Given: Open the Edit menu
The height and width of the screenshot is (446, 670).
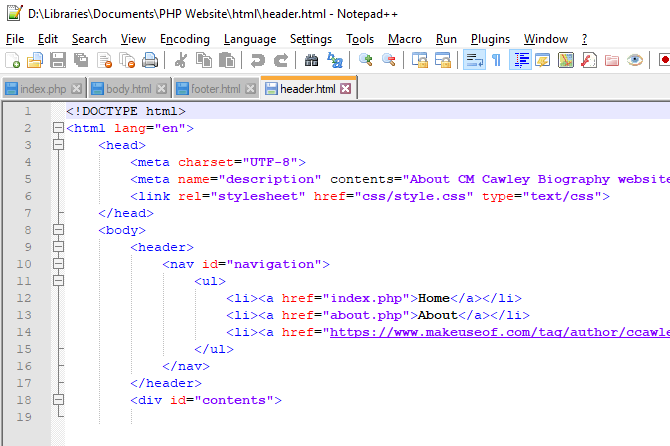Looking at the screenshot, I should [x=48, y=39].
